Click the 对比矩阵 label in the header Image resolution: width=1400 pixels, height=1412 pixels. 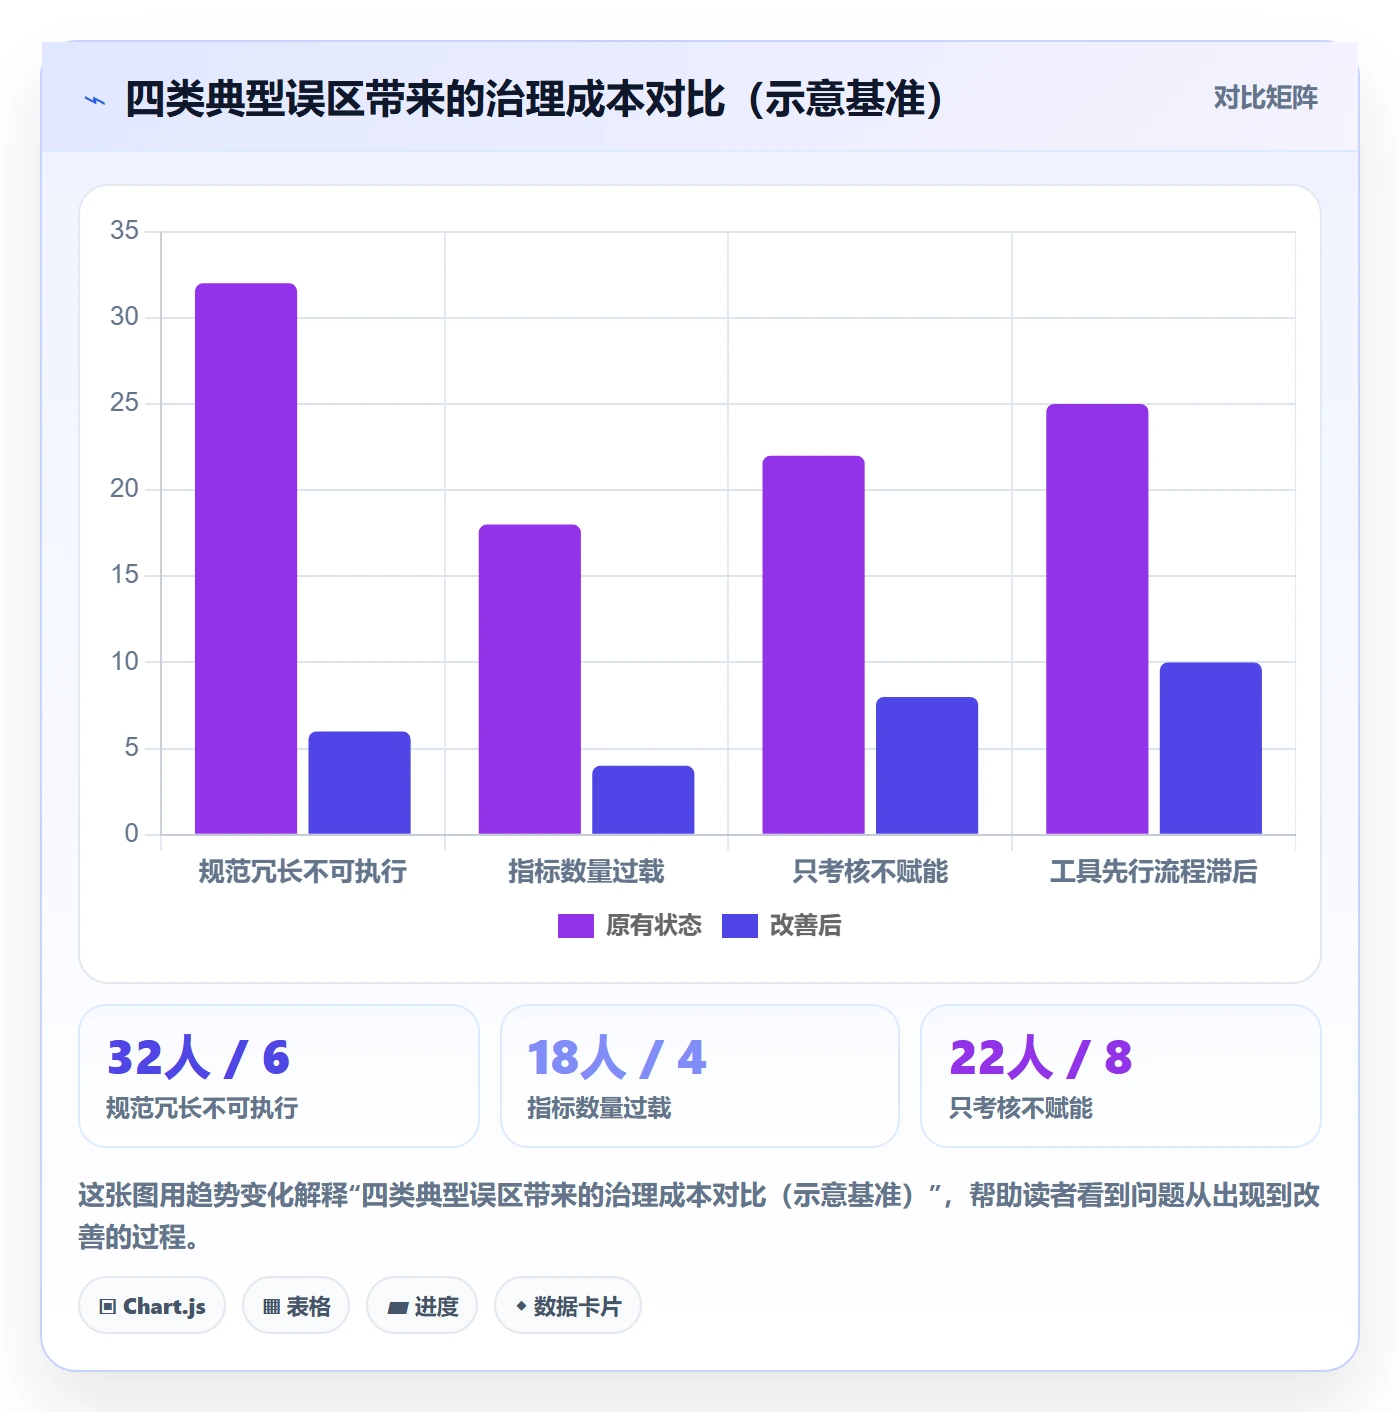1265,98
